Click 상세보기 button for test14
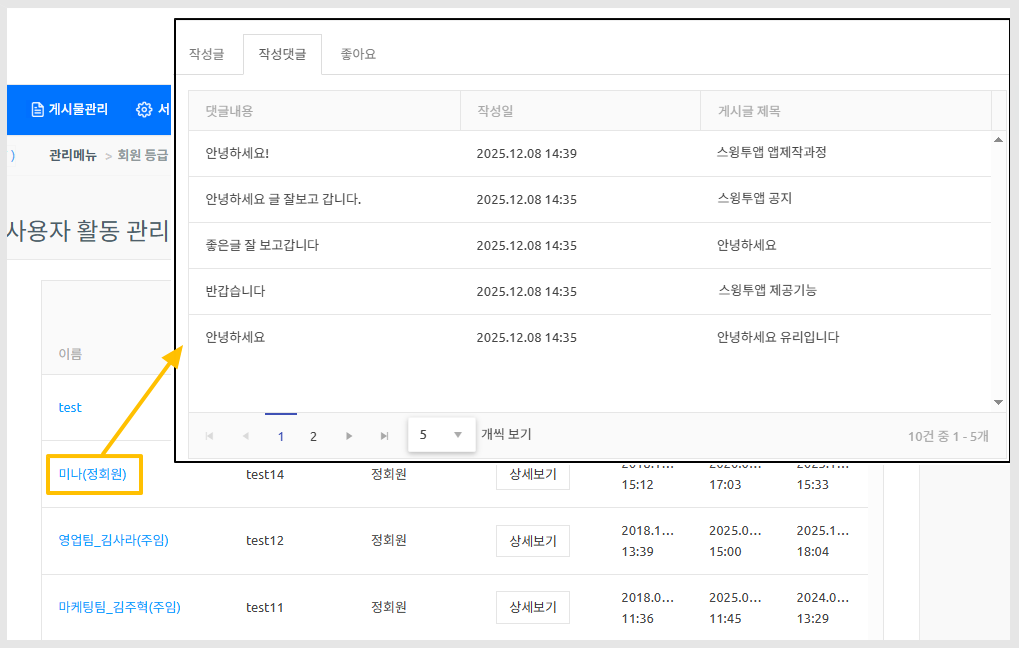This screenshot has width=1019, height=648. pos(532,474)
